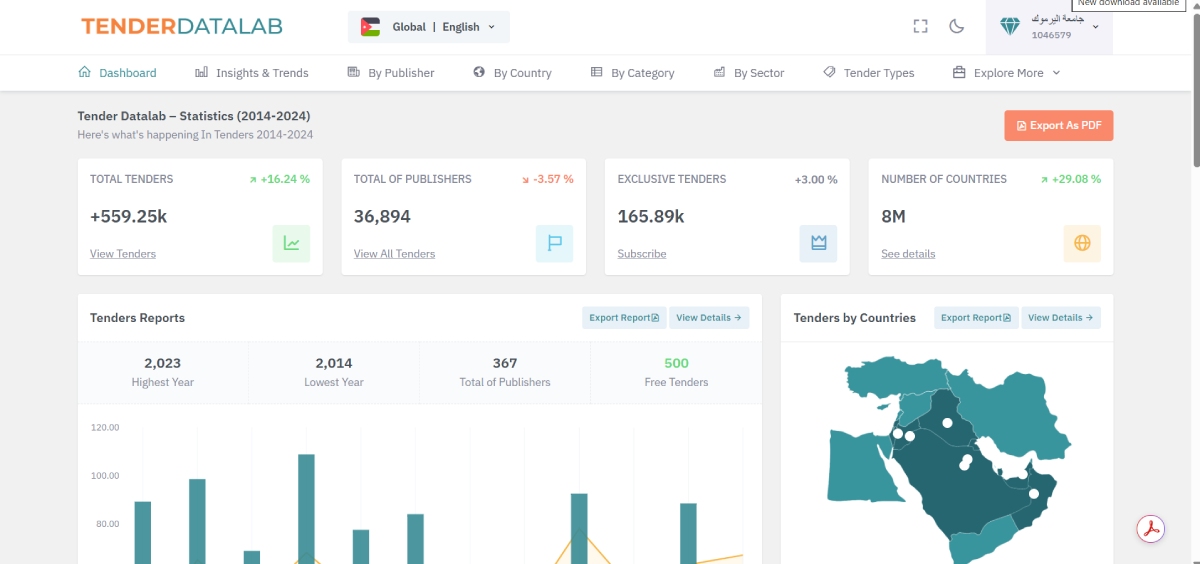Click the line chart icon in Total Tenders
1200x564 pixels.
pos(291,243)
